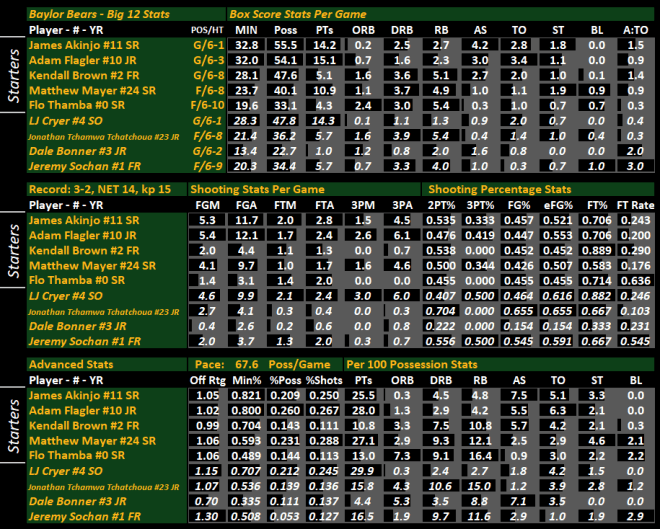Click Tchamwa Tchatchoua's per-100 DRB value 10.6

(441, 486)
